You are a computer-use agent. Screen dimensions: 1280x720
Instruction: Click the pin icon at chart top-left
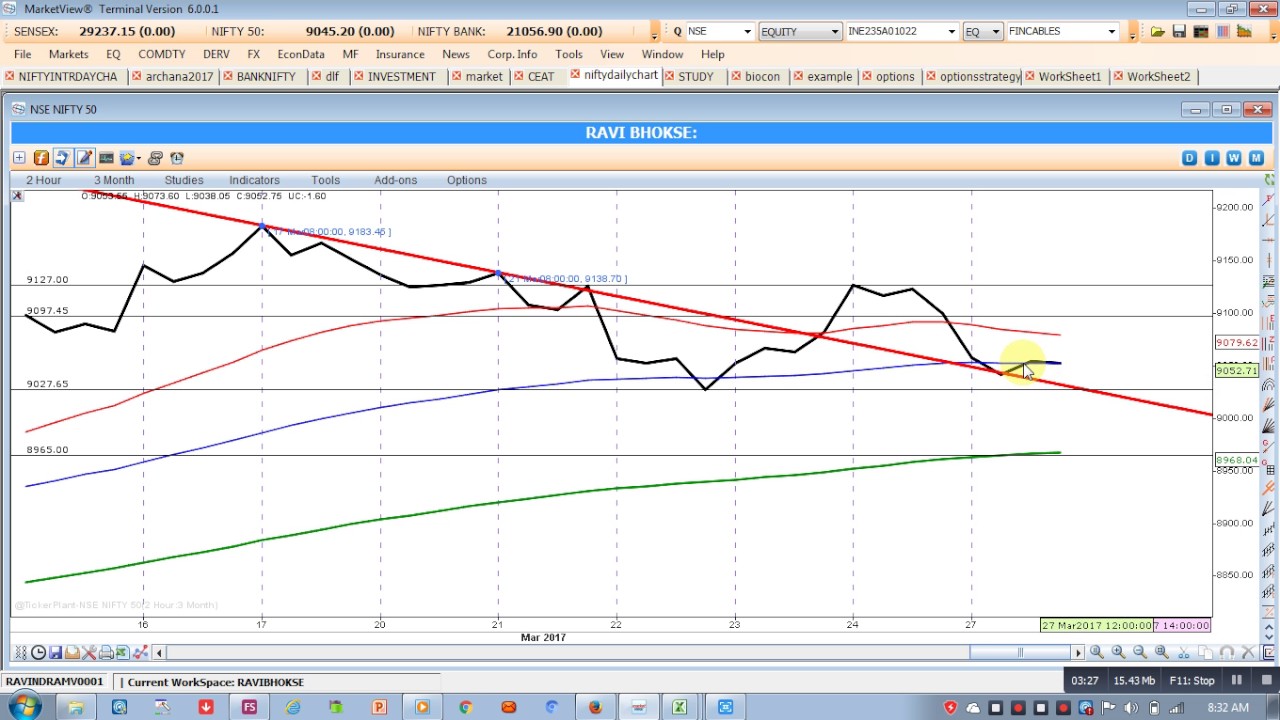pos(17,196)
